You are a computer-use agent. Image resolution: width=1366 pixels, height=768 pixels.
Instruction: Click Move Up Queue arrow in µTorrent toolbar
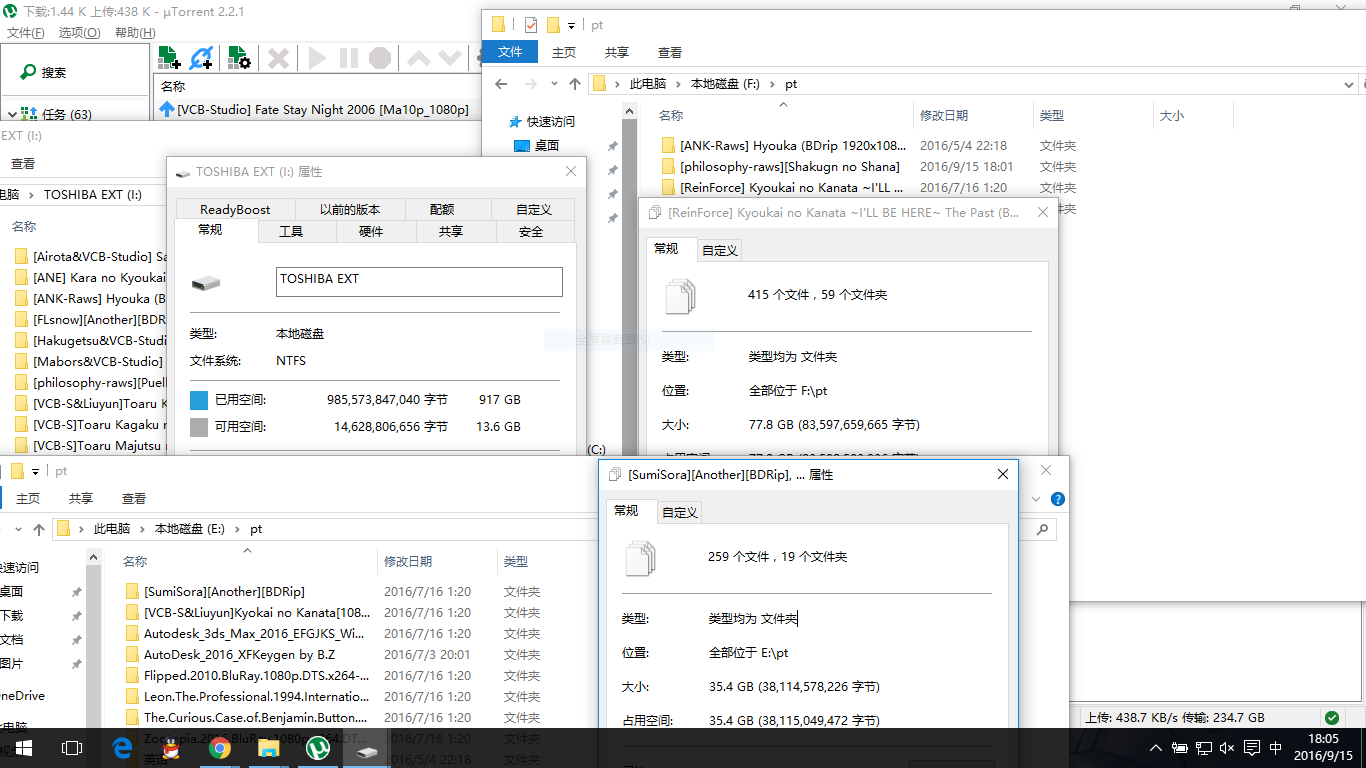coord(418,58)
